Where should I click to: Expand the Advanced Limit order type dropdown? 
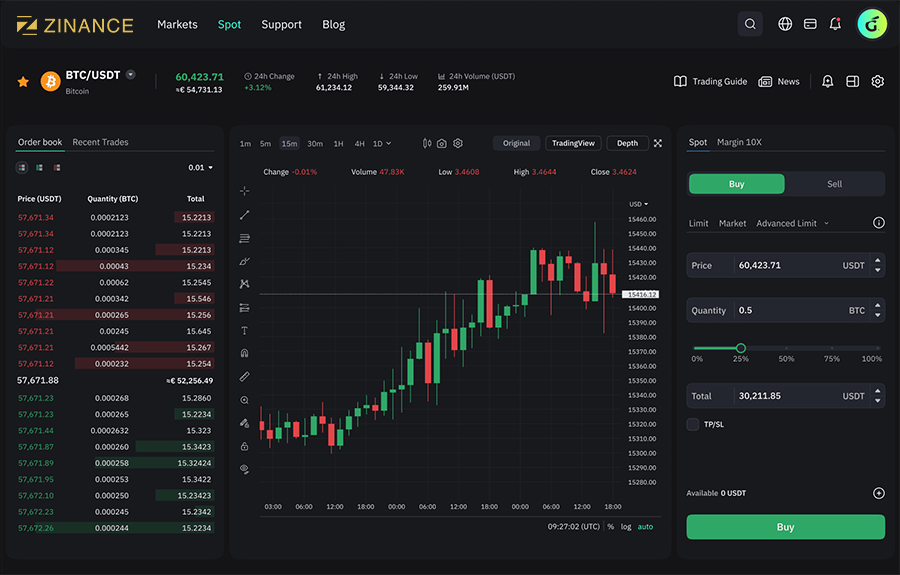(x=792, y=223)
